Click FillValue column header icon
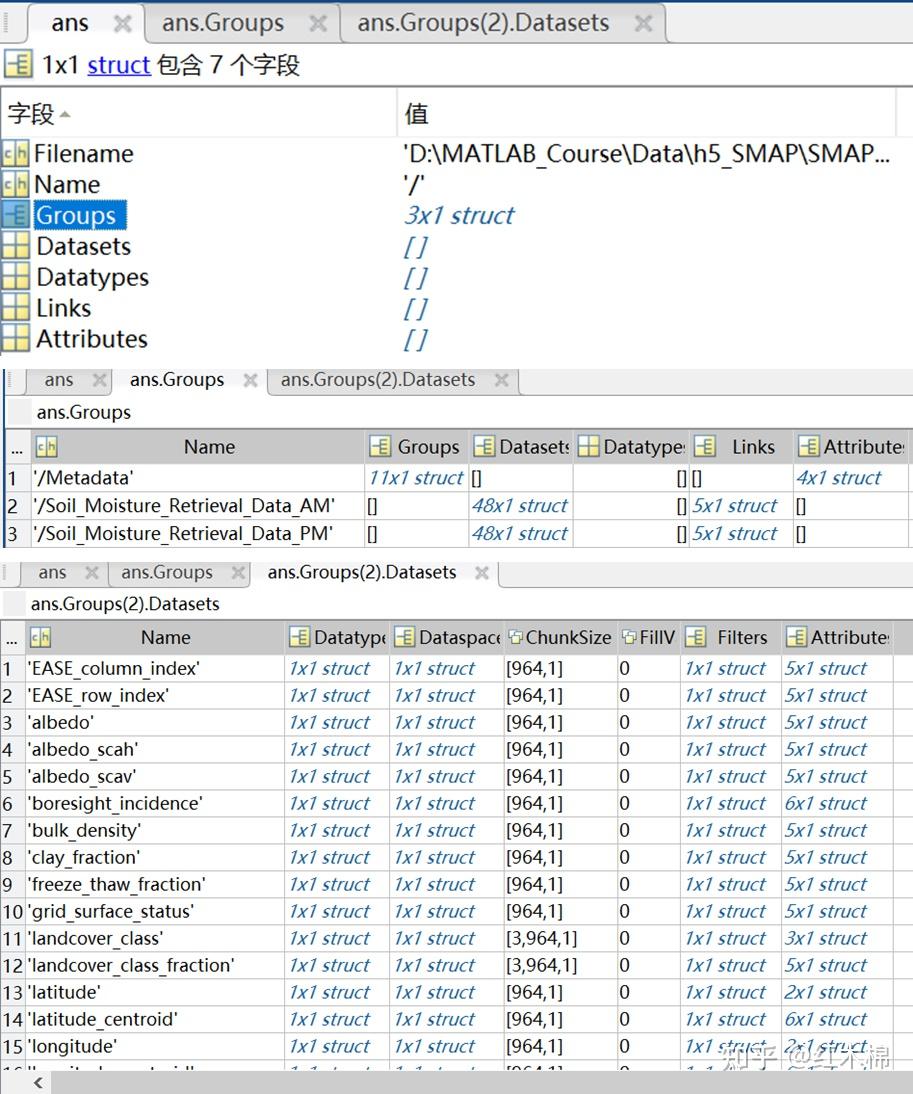 point(629,637)
